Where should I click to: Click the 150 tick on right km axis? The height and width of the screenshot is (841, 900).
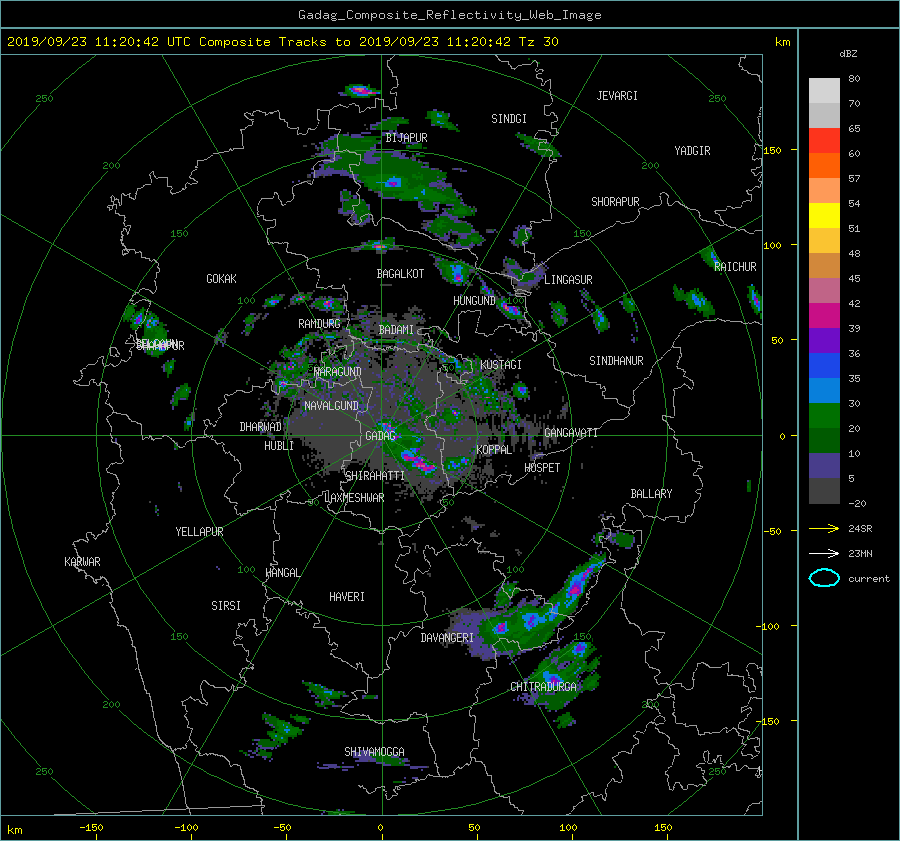tap(772, 150)
